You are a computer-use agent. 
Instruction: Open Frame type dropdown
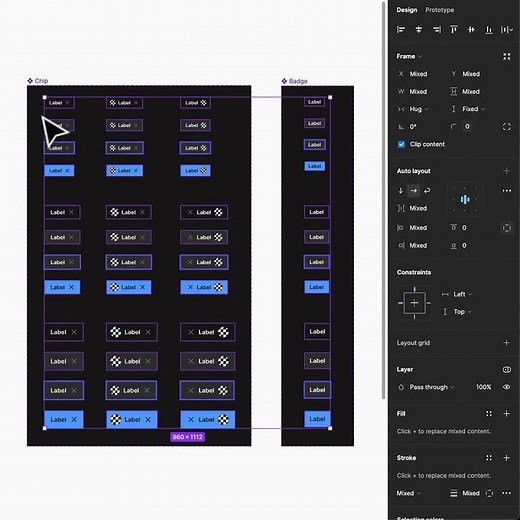pos(409,56)
